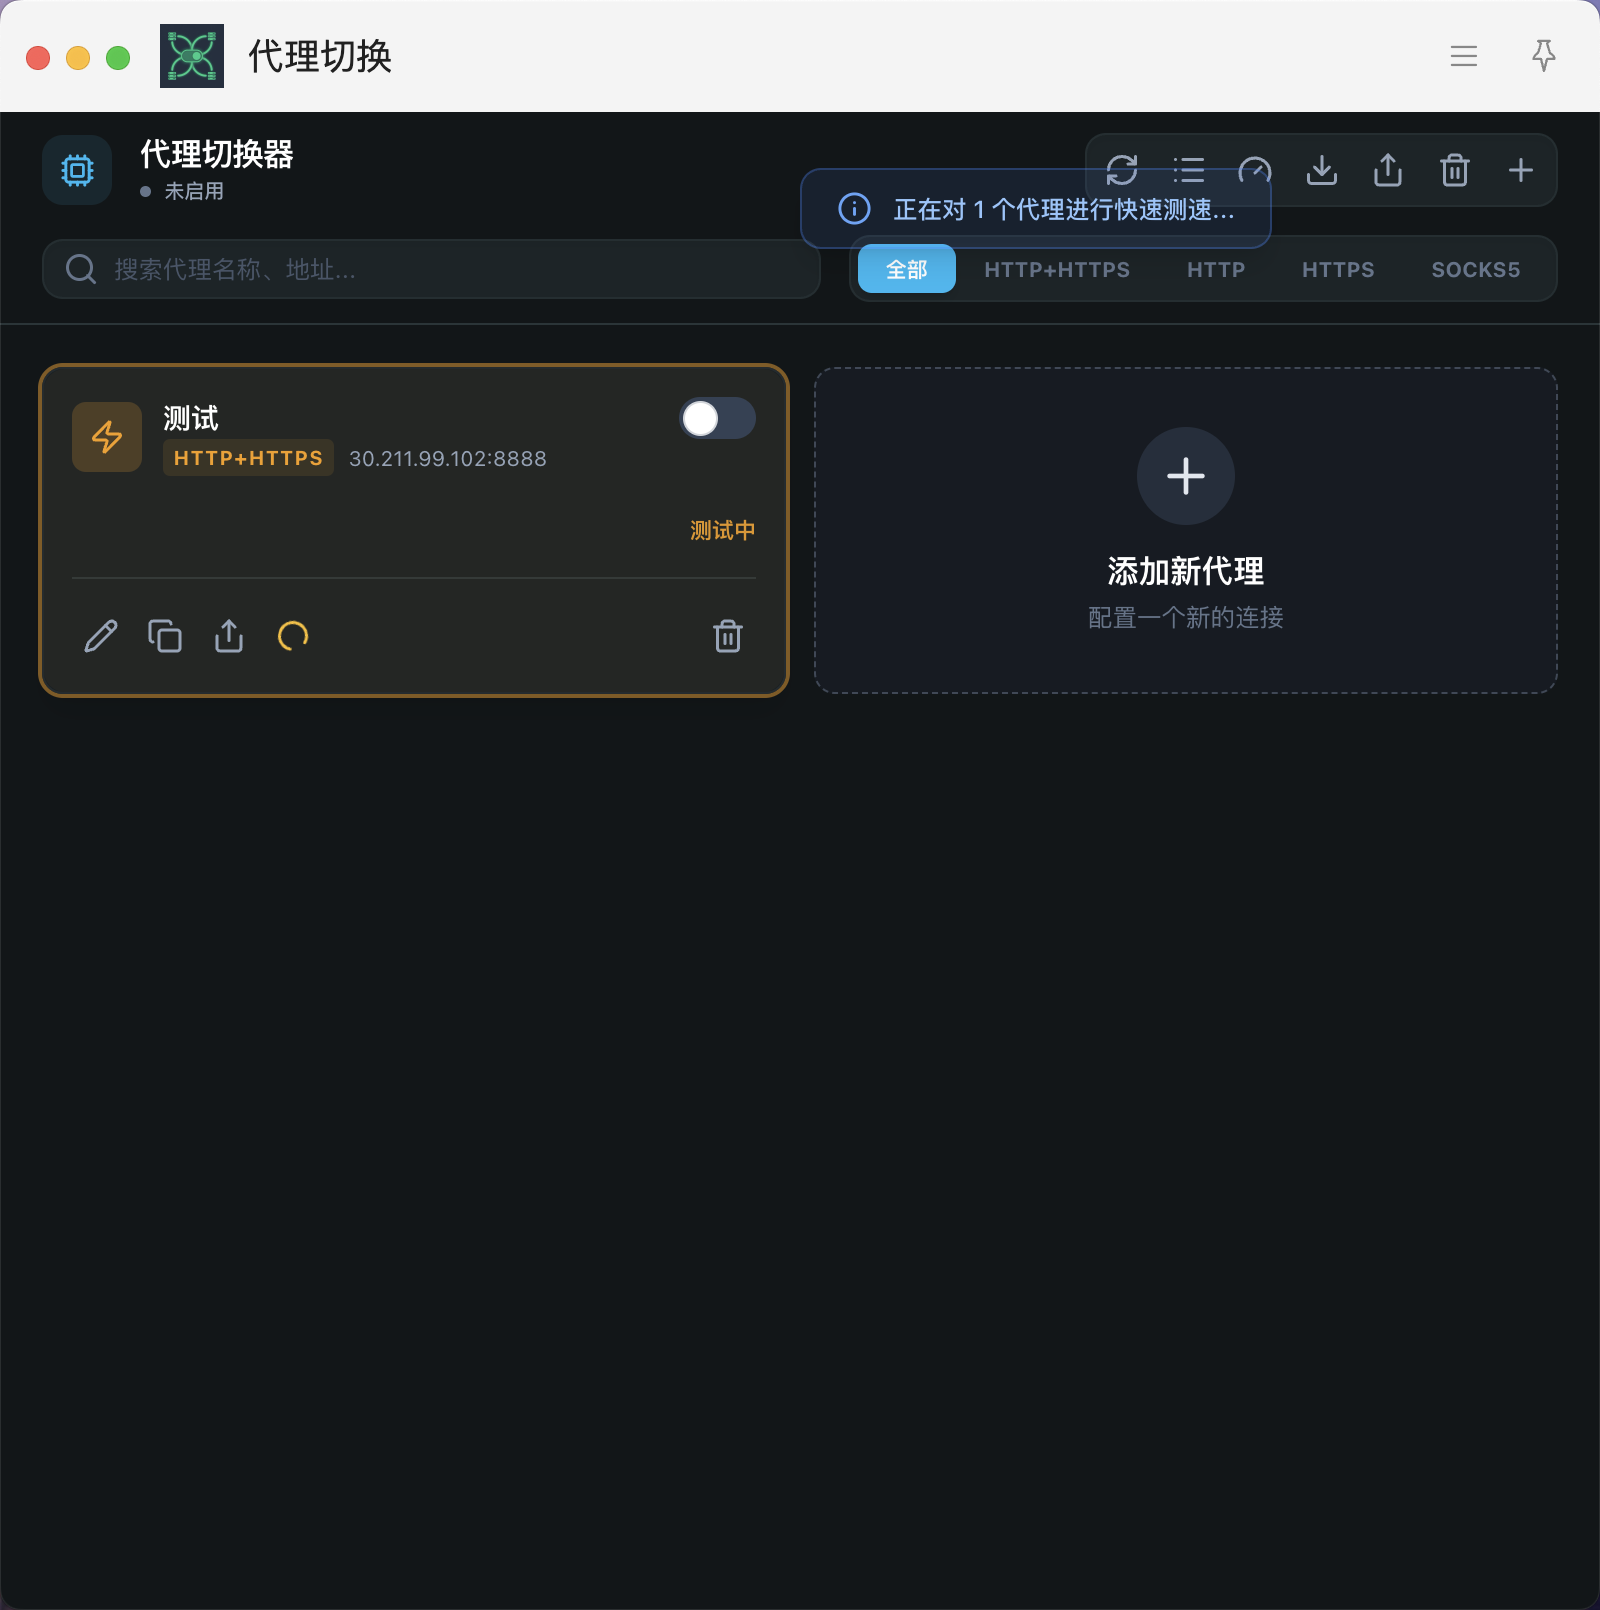Image resolution: width=1600 pixels, height=1610 pixels.
Task: Share the 测试 proxy card
Action: coord(229,636)
